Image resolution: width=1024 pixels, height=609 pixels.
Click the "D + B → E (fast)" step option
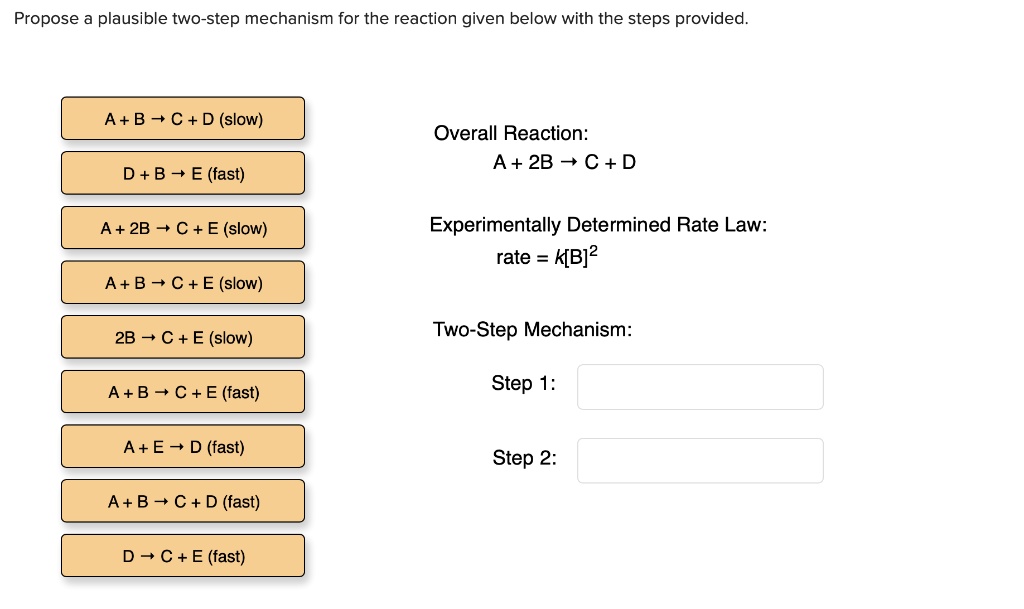(x=183, y=173)
